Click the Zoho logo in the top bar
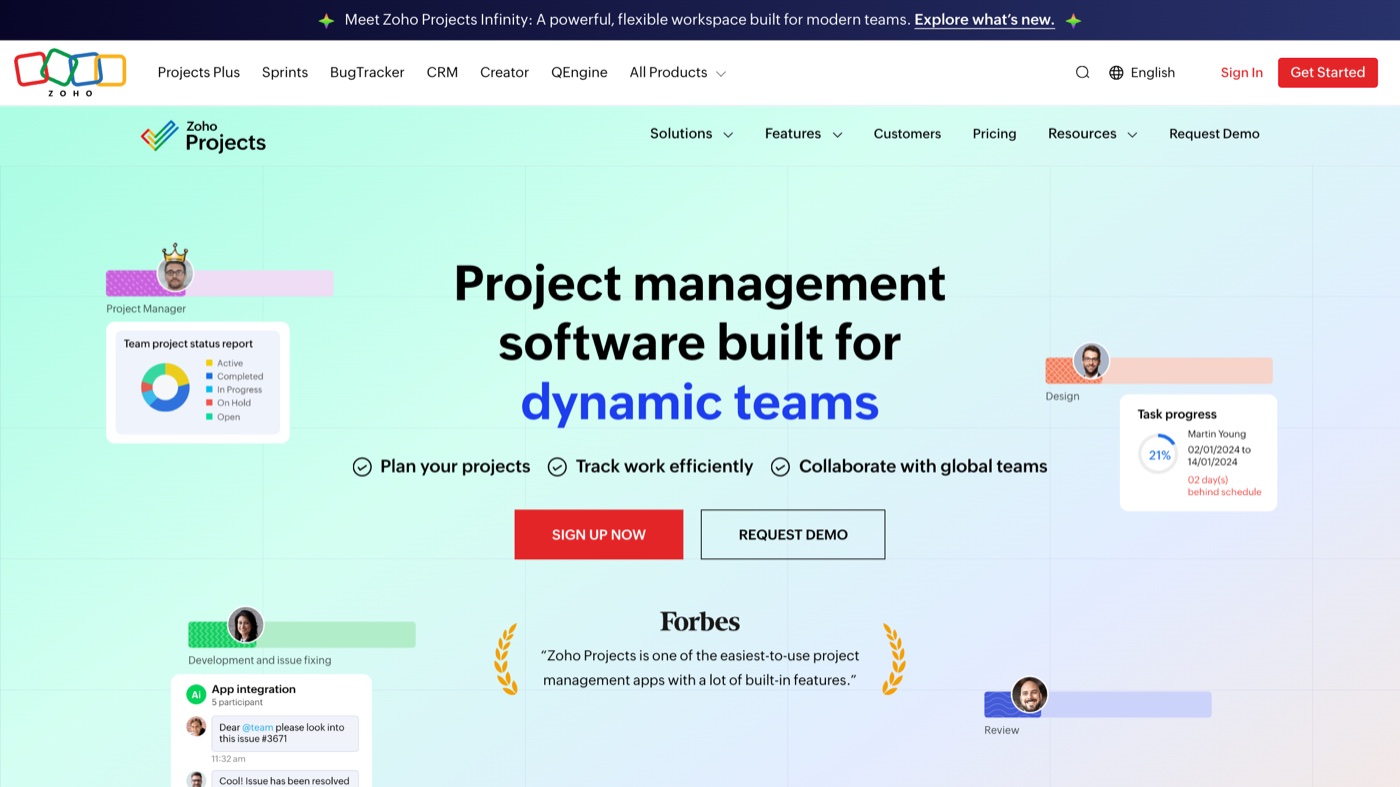The image size is (1400, 787). (70, 73)
